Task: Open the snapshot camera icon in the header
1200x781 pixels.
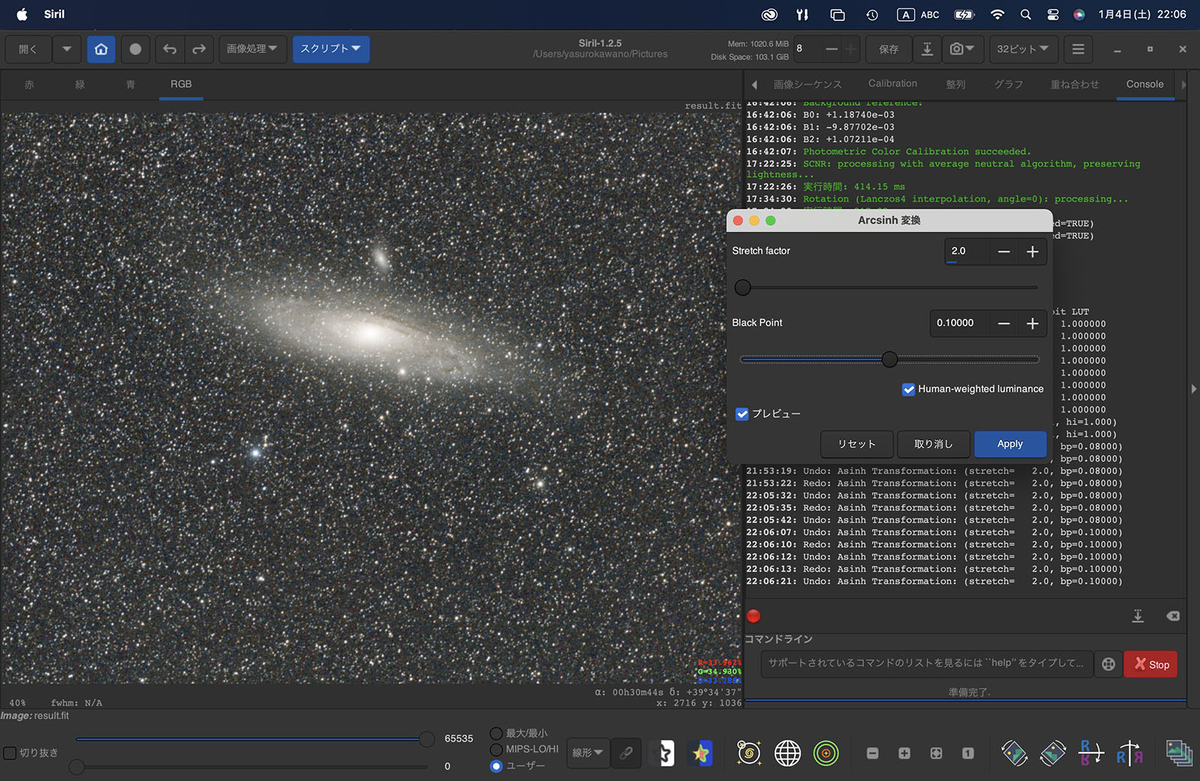Action: tap(958, 48)
